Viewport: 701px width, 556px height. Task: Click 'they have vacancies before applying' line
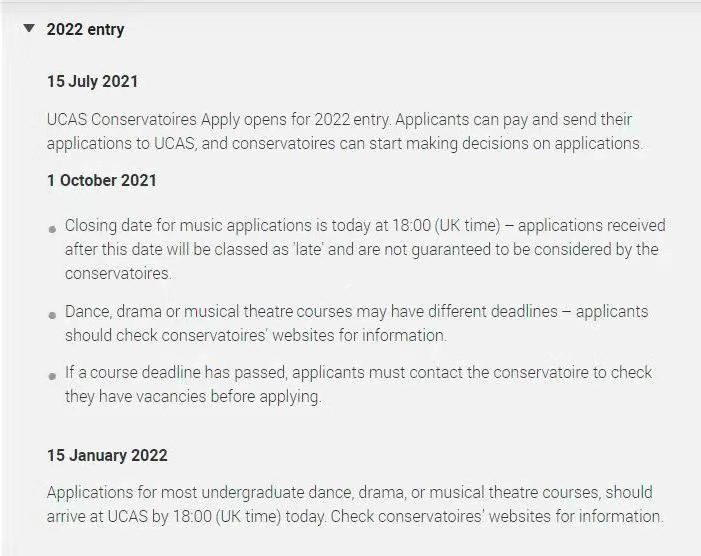(x=193, y=396)
